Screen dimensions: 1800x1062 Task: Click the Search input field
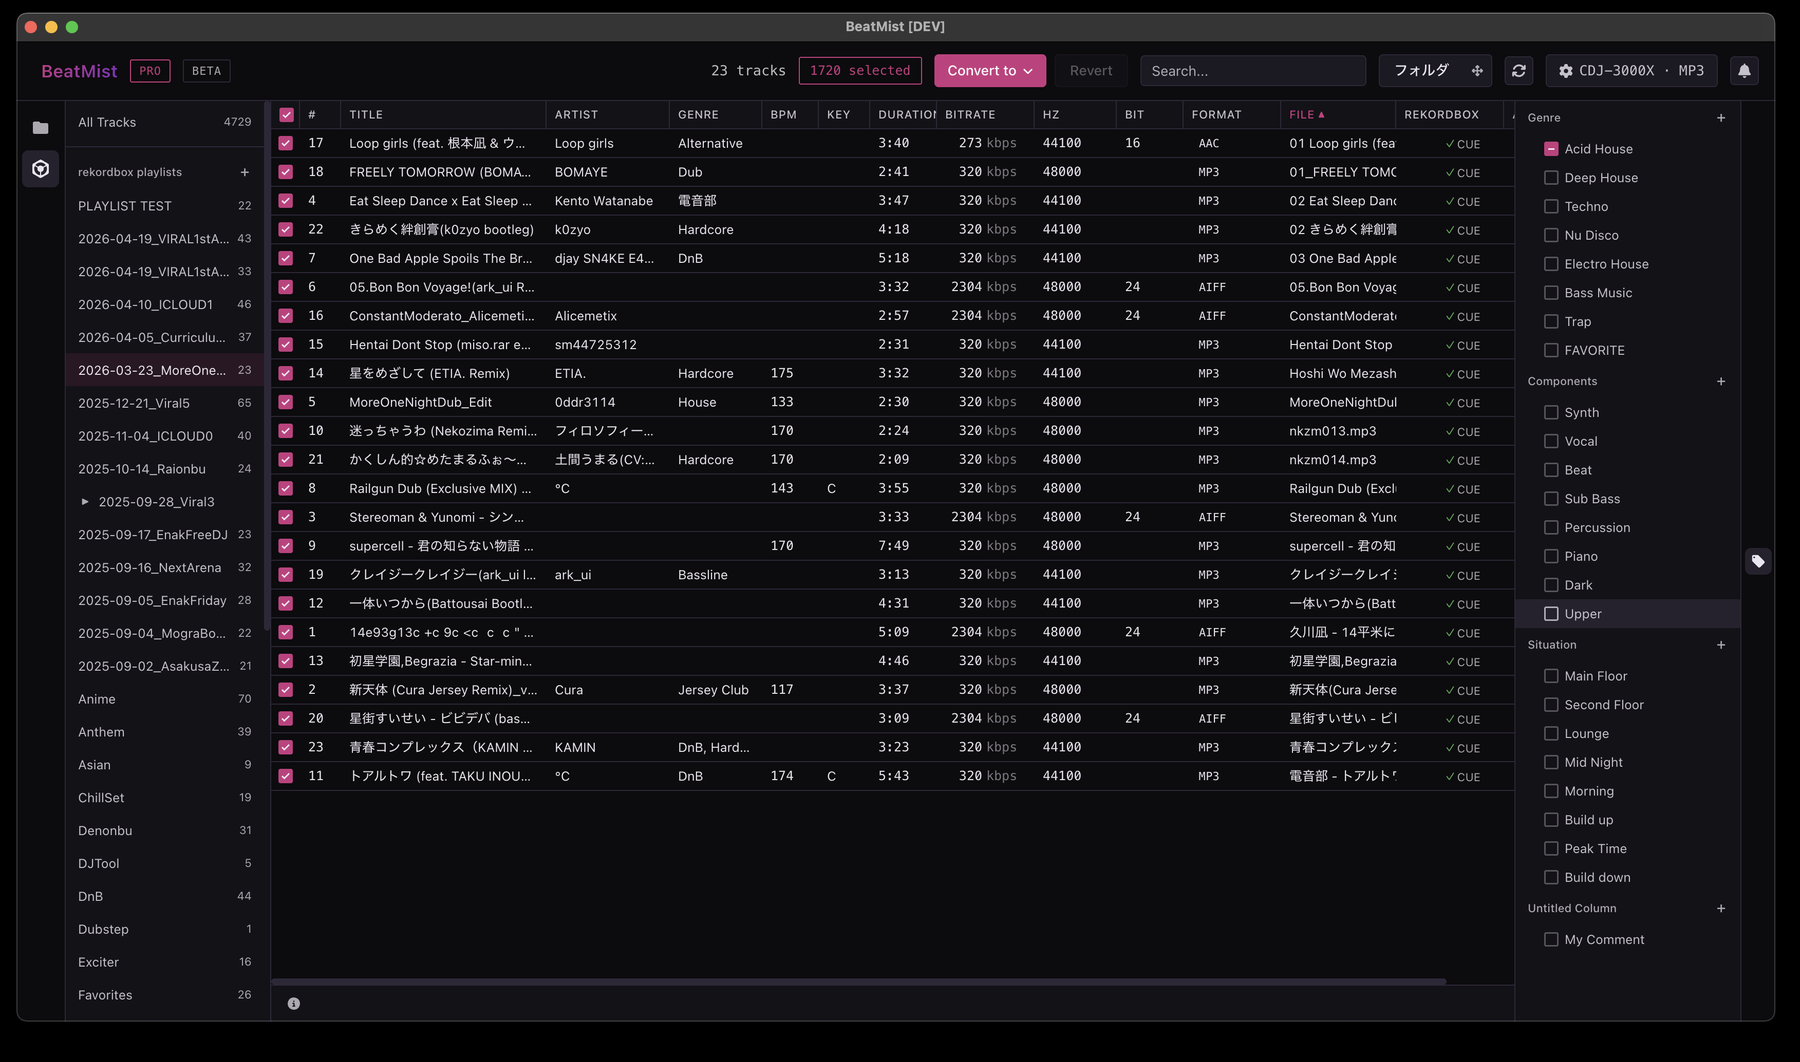(1253, 71)
